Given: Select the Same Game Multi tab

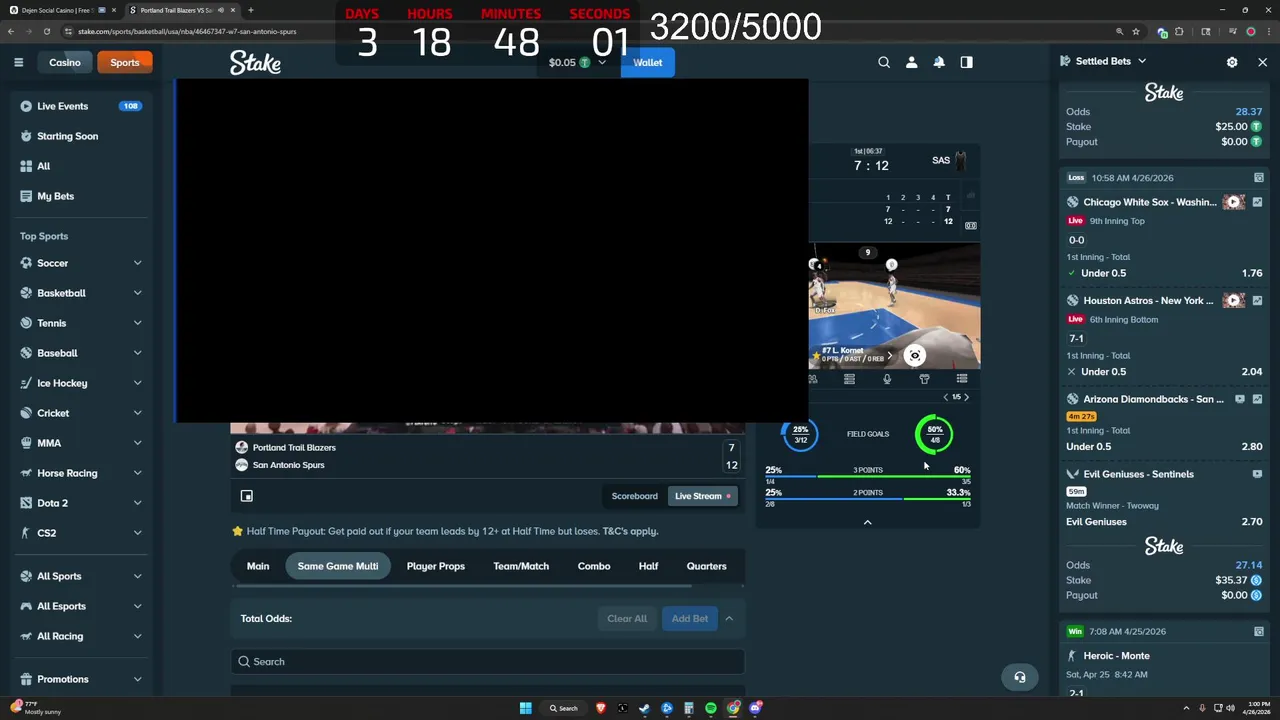Looking at the screenshot, I should click(338, 566).
